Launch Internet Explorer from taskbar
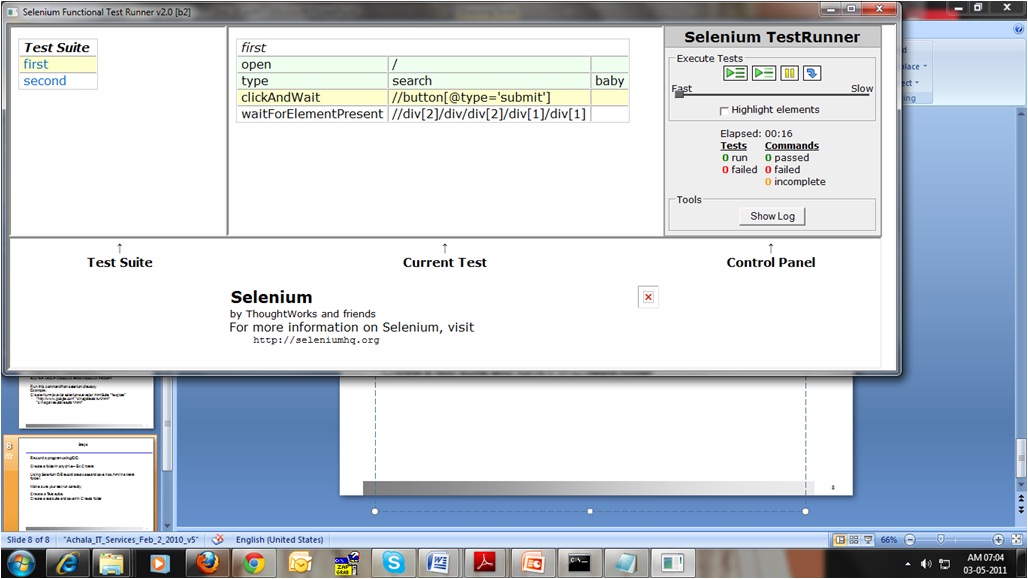The width and height of the screenshot is (1028, 579). coord(68,563)
